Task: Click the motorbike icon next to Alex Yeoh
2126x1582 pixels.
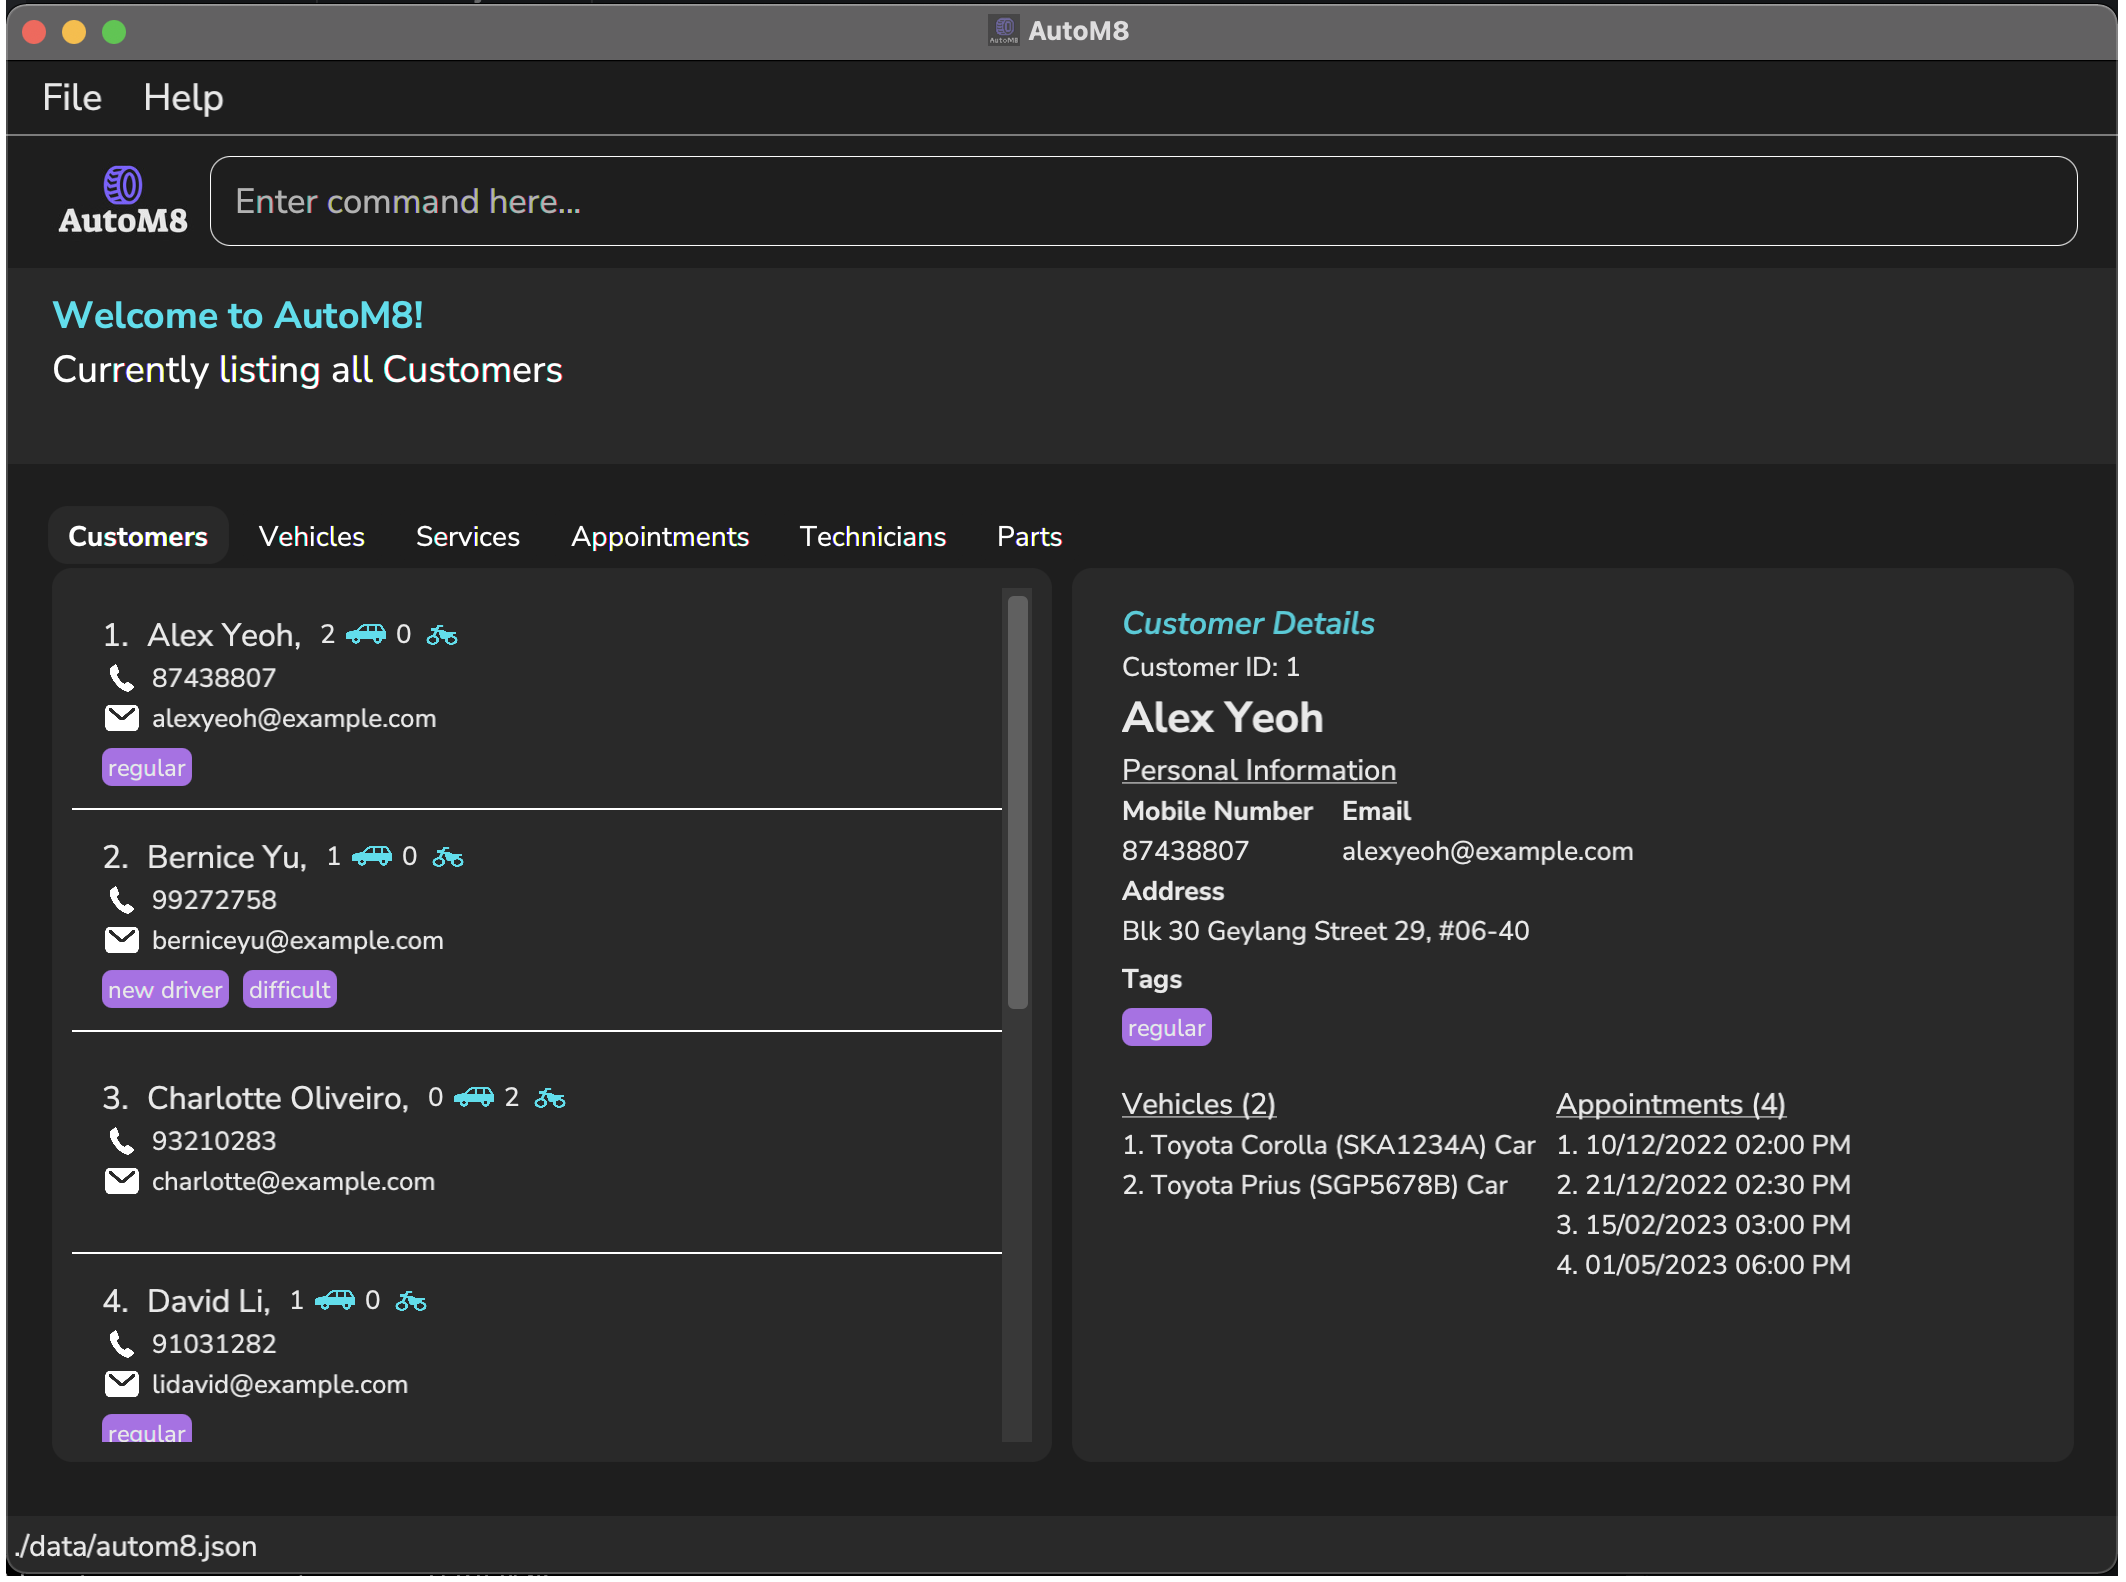Action: point(442,634)
